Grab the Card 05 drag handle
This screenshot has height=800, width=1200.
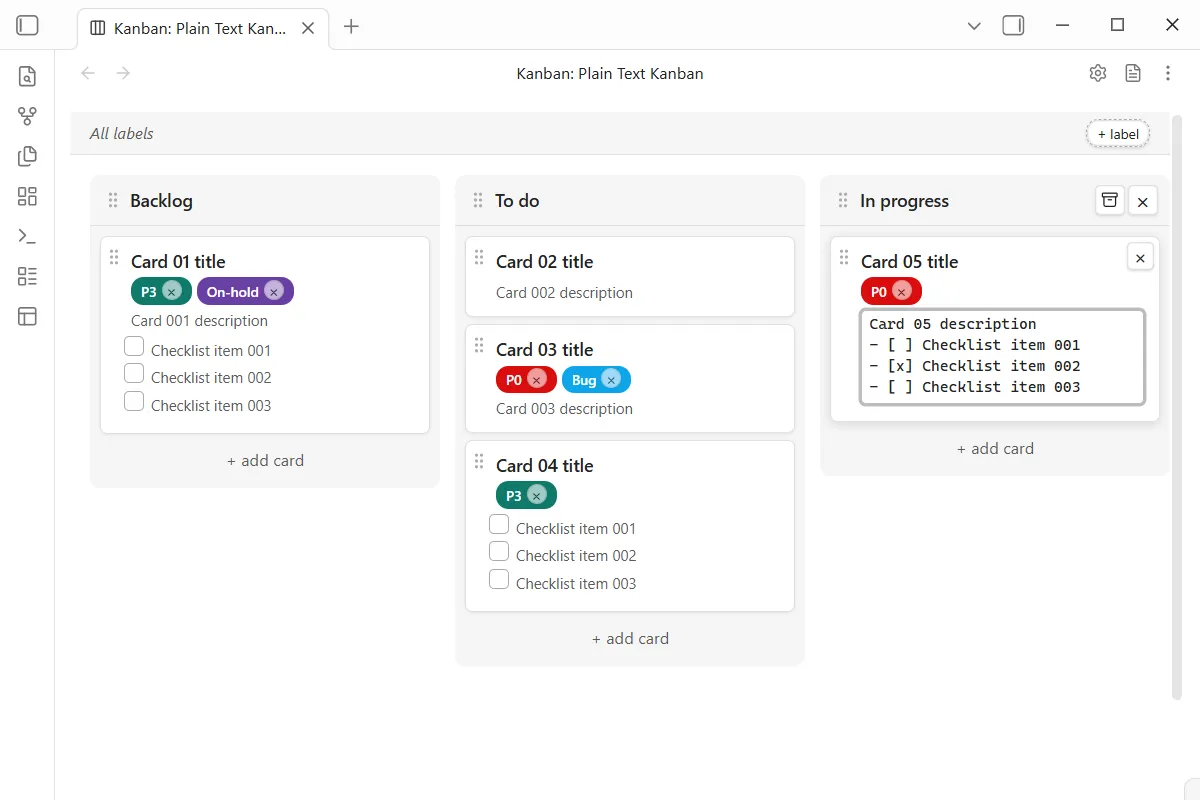click(844, 257)
